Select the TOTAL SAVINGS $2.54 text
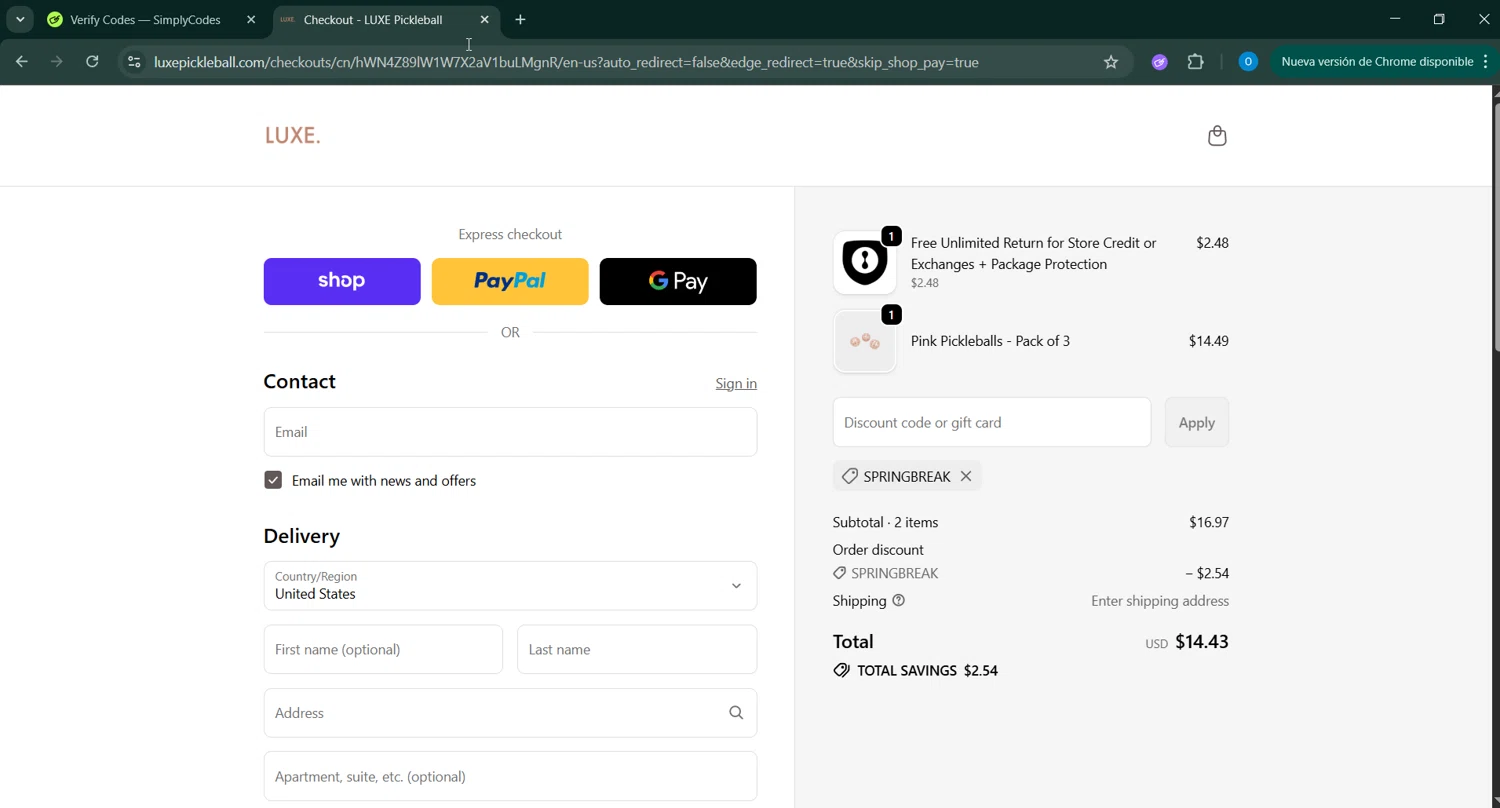The width and height of the screenshot is (1500, 808). tap(928, 671)
